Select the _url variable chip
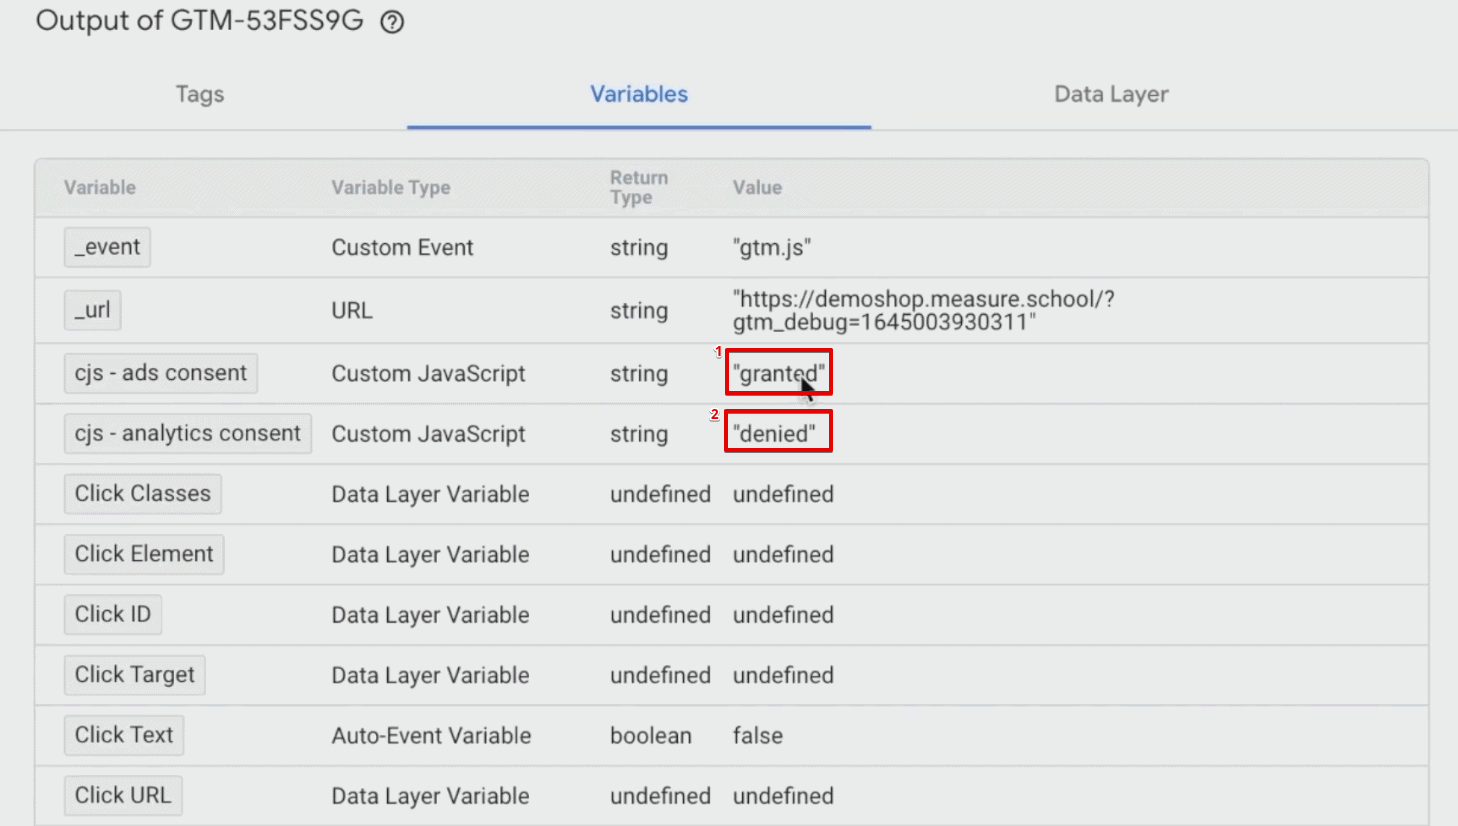The height and width of the screenshot is (826, 1458). (x=92, y=310)
